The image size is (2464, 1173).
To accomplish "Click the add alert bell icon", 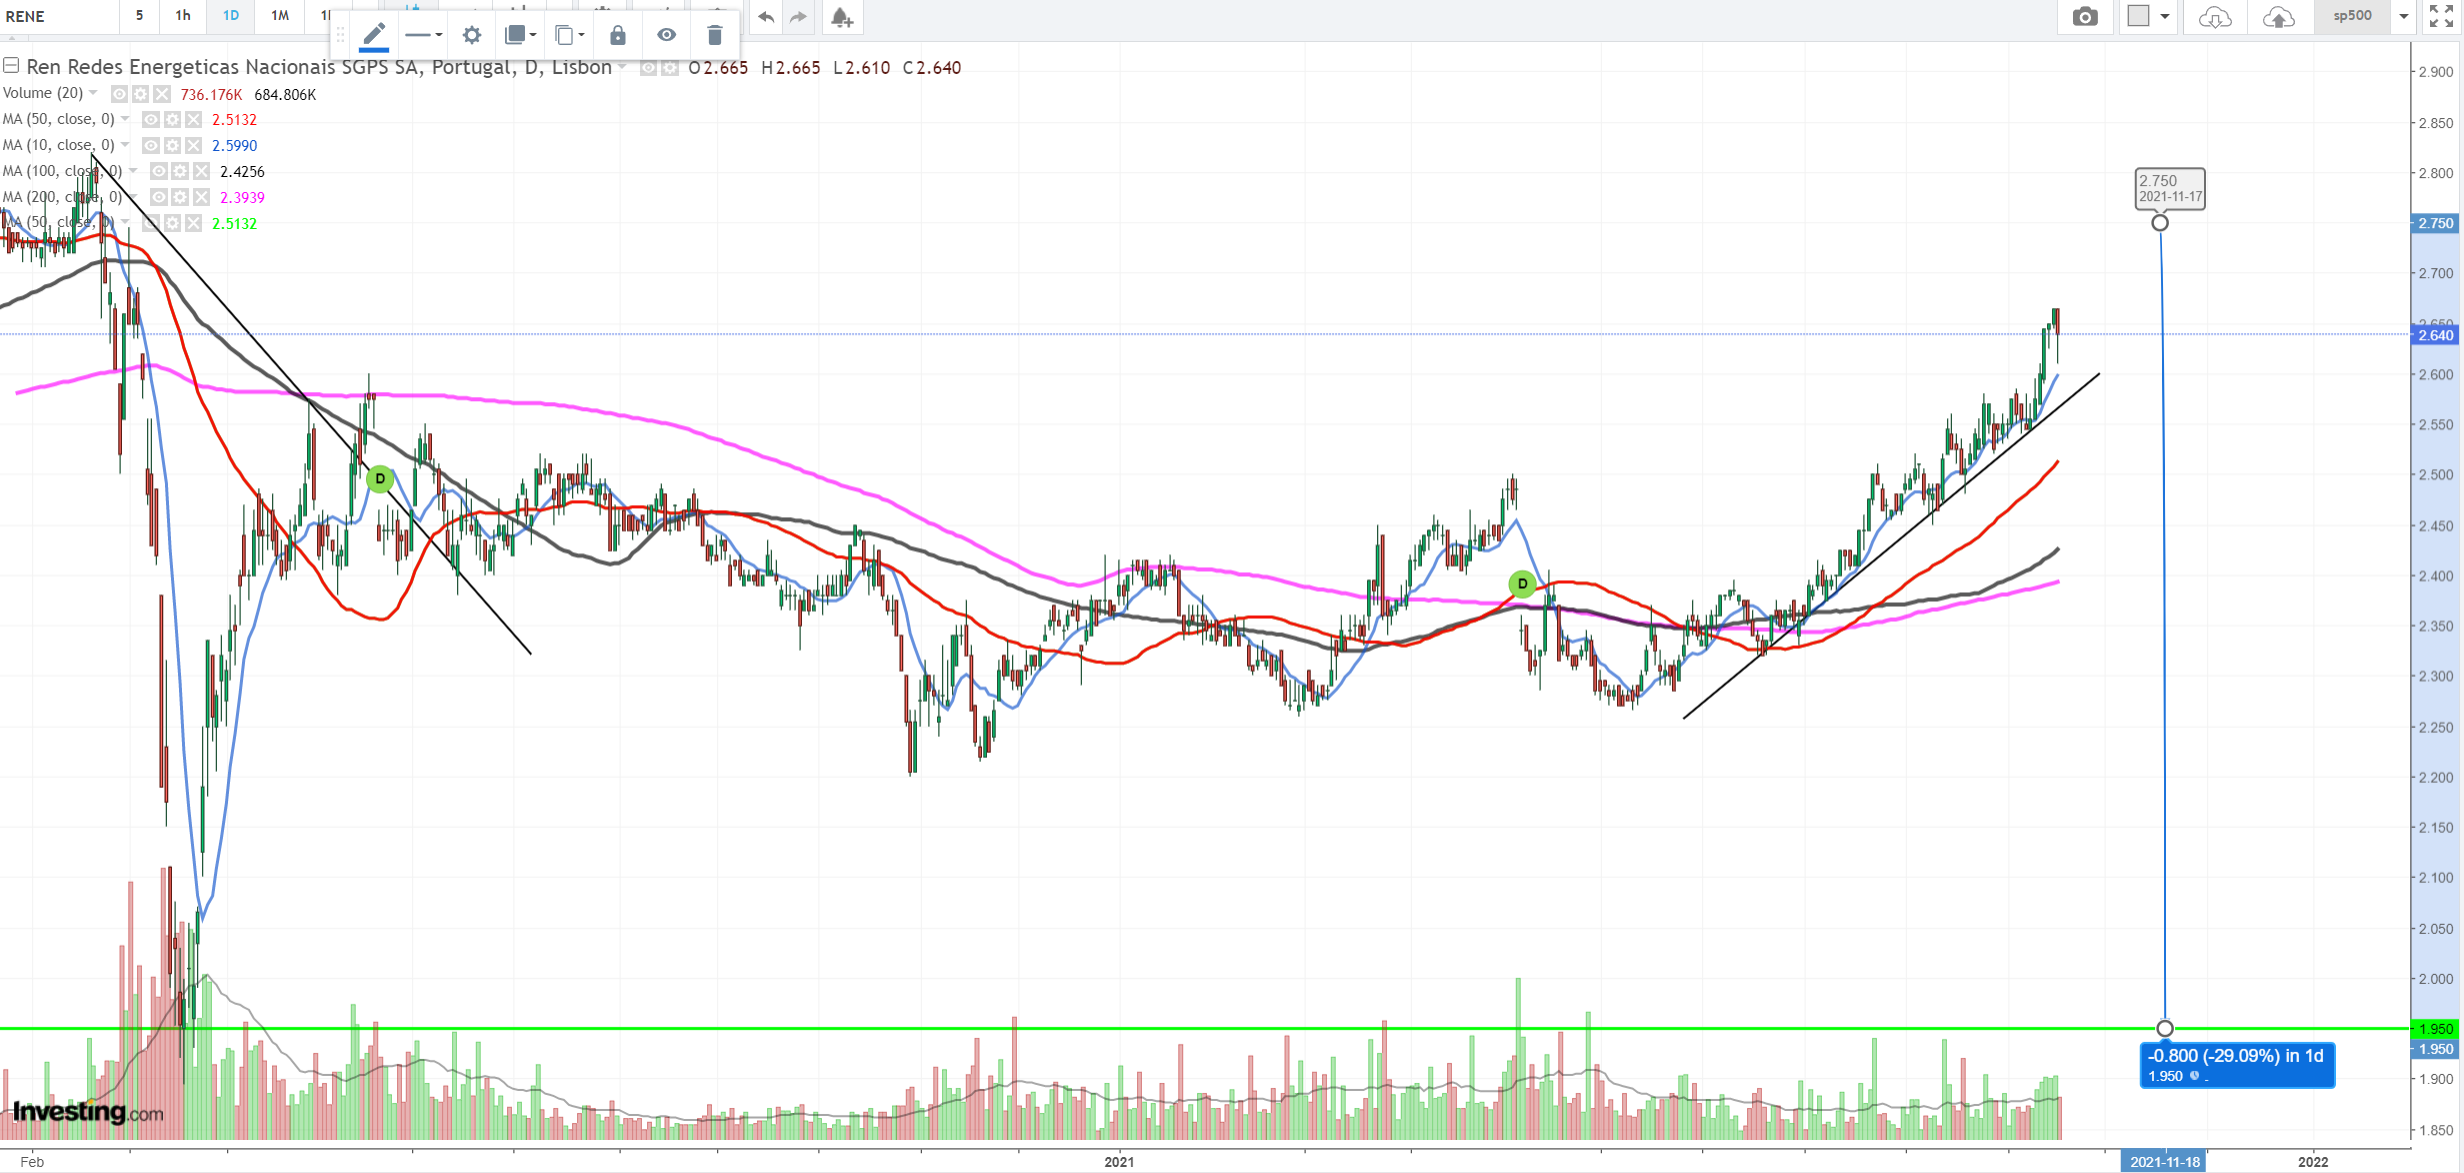I will (841, 17).
